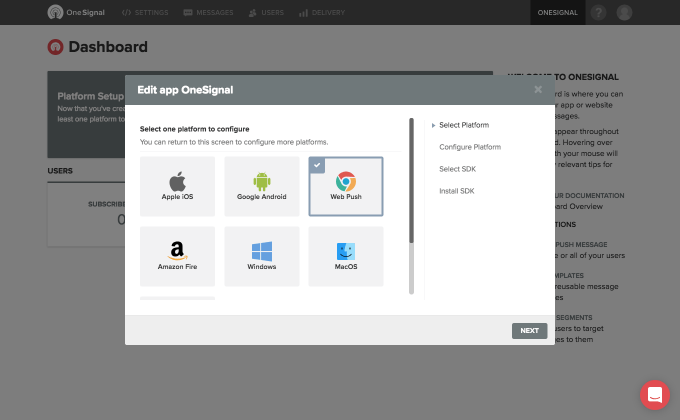
Task: Select the MacOS platform tile
Action: click(x=346, y=256)
